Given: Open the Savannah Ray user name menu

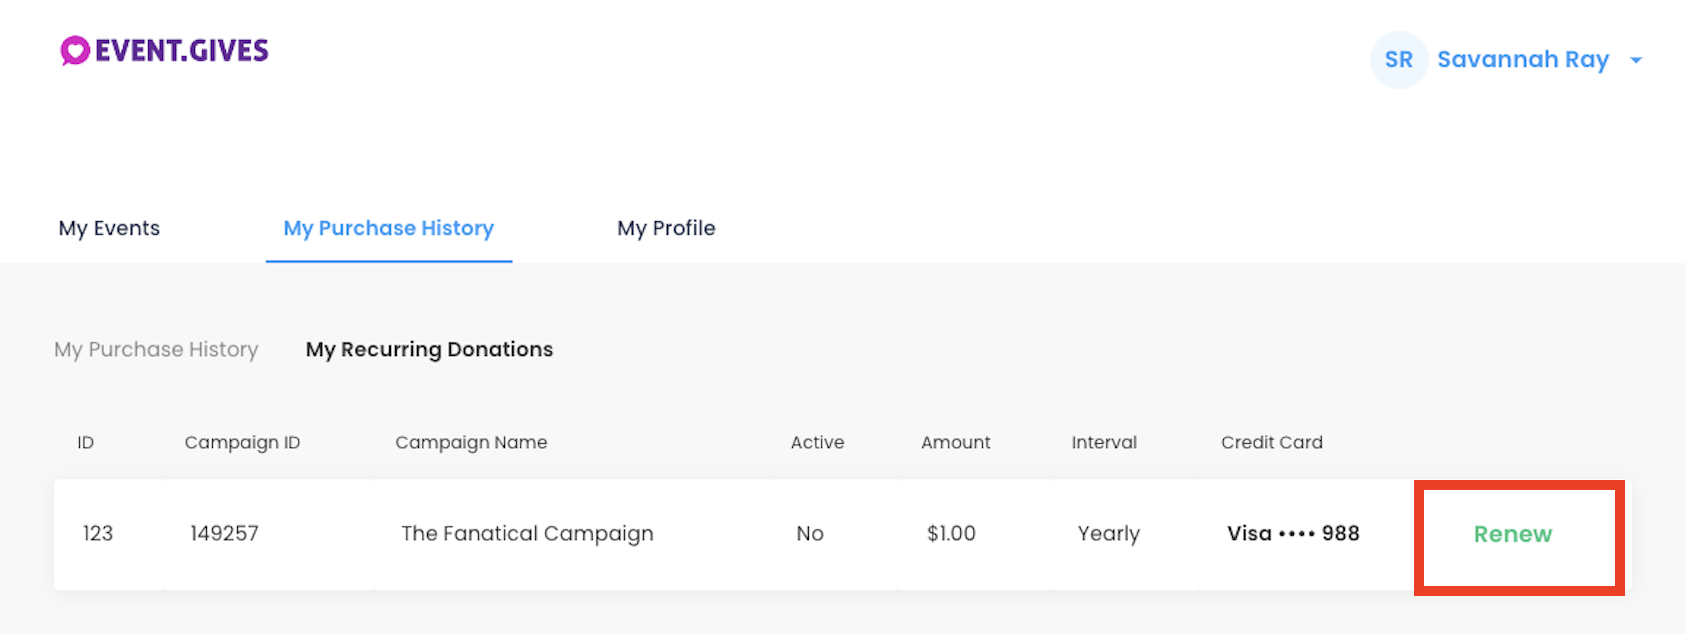Looking at the screenshot, I should [1523, 60].
